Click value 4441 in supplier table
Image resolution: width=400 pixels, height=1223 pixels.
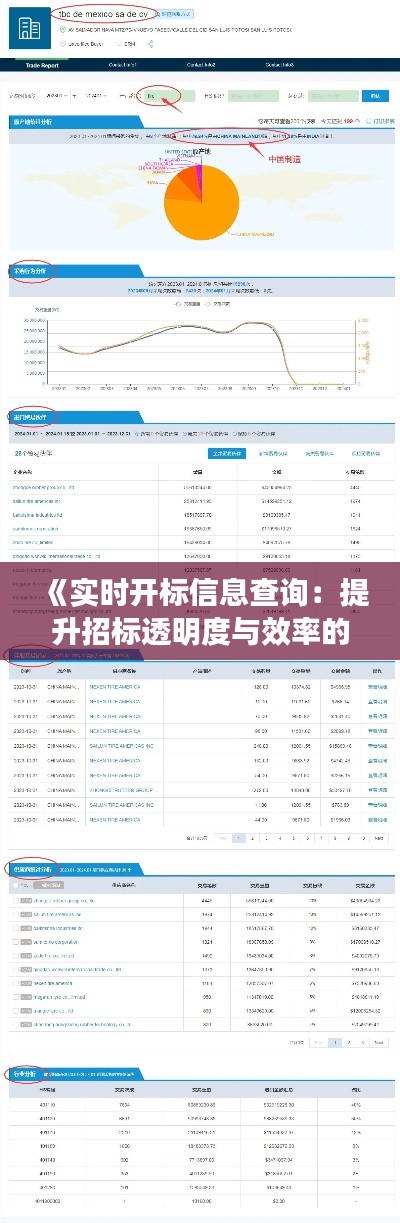coord(205,900)
